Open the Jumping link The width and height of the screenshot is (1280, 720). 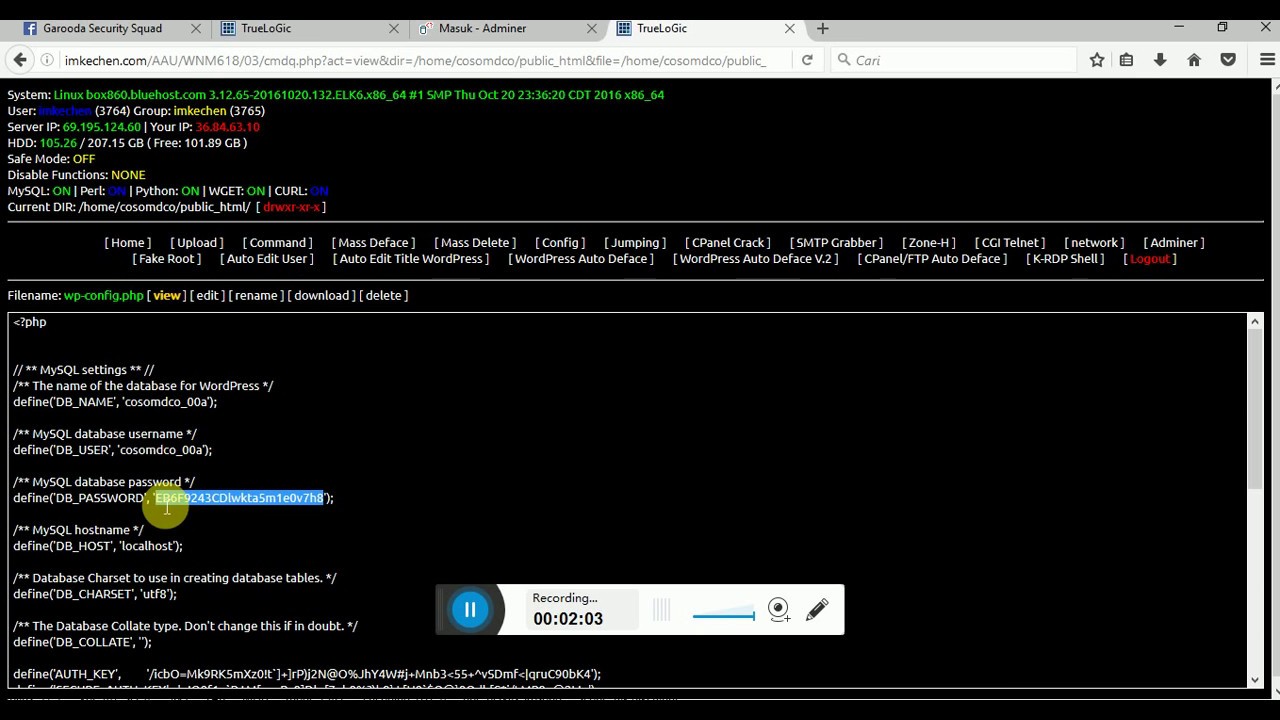[635, 243]
